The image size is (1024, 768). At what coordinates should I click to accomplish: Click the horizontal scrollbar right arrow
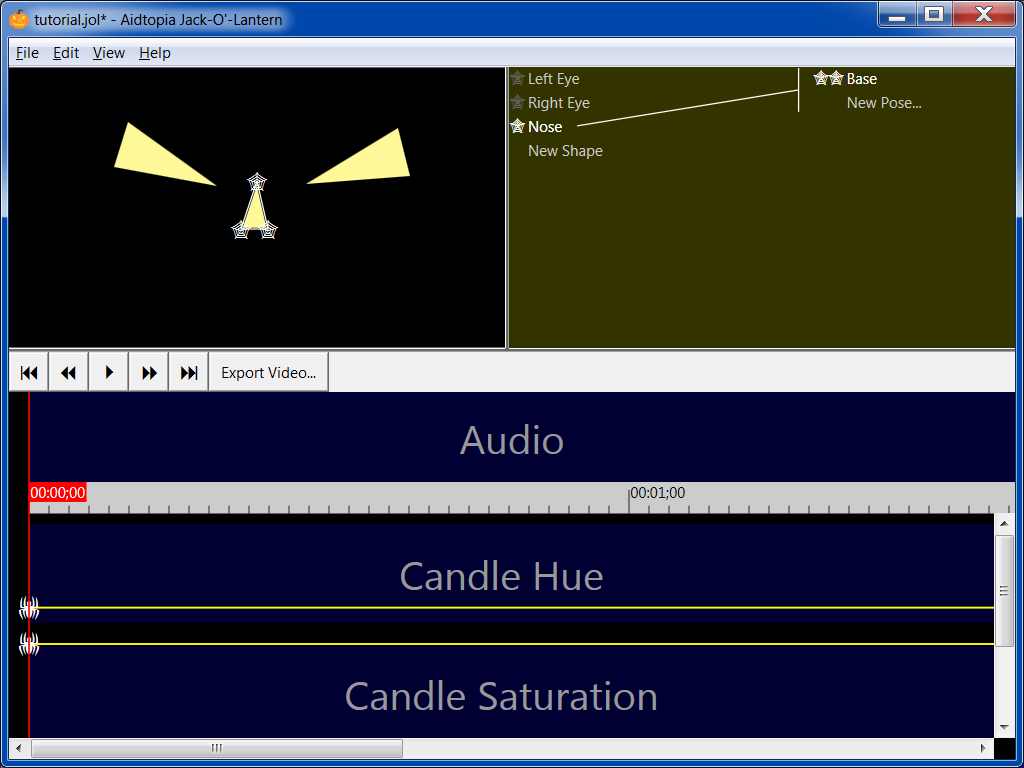click(984, 748)
